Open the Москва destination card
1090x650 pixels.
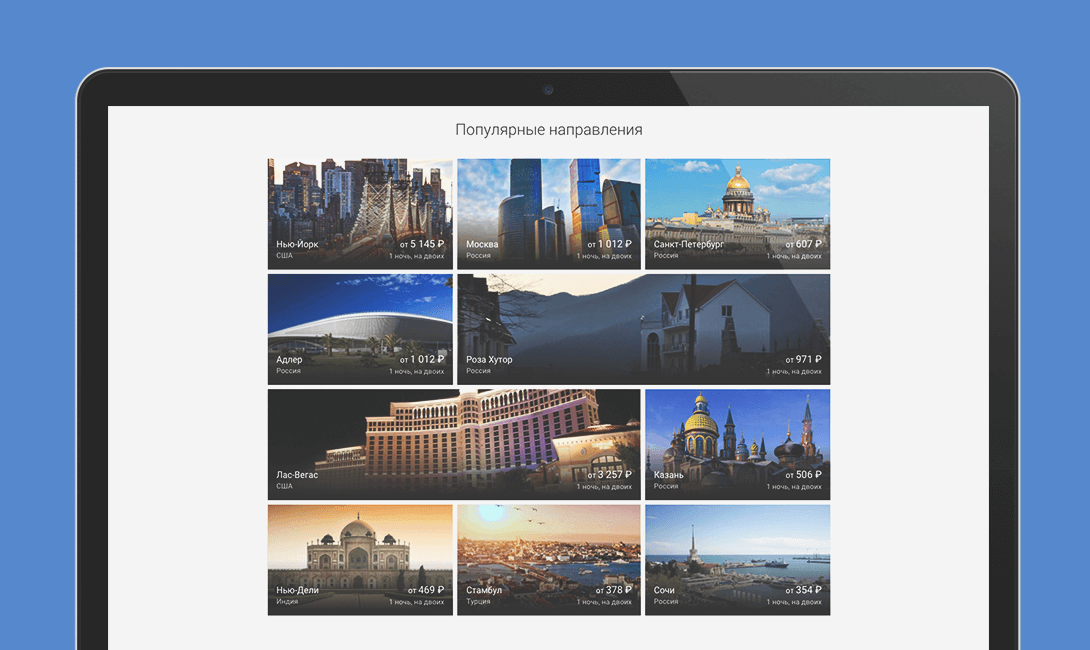tap(548, 213)
